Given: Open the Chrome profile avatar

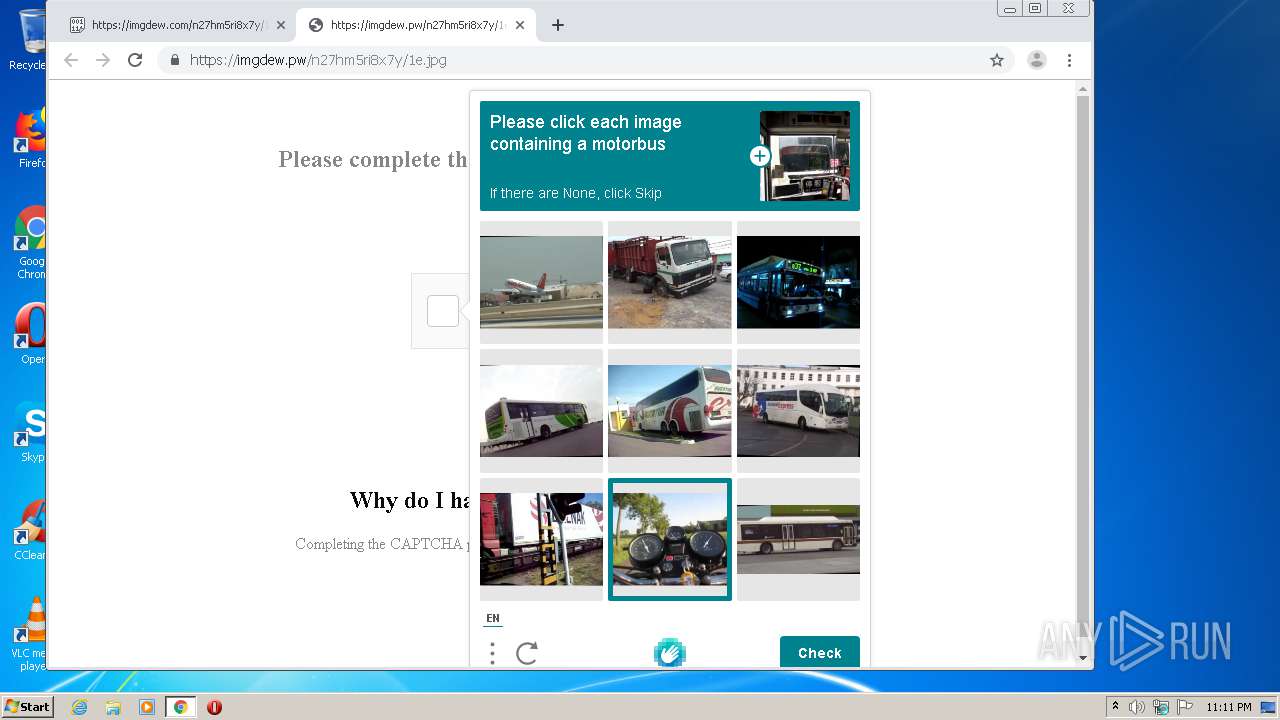Looking at the screenshot, I should 1037,60.
